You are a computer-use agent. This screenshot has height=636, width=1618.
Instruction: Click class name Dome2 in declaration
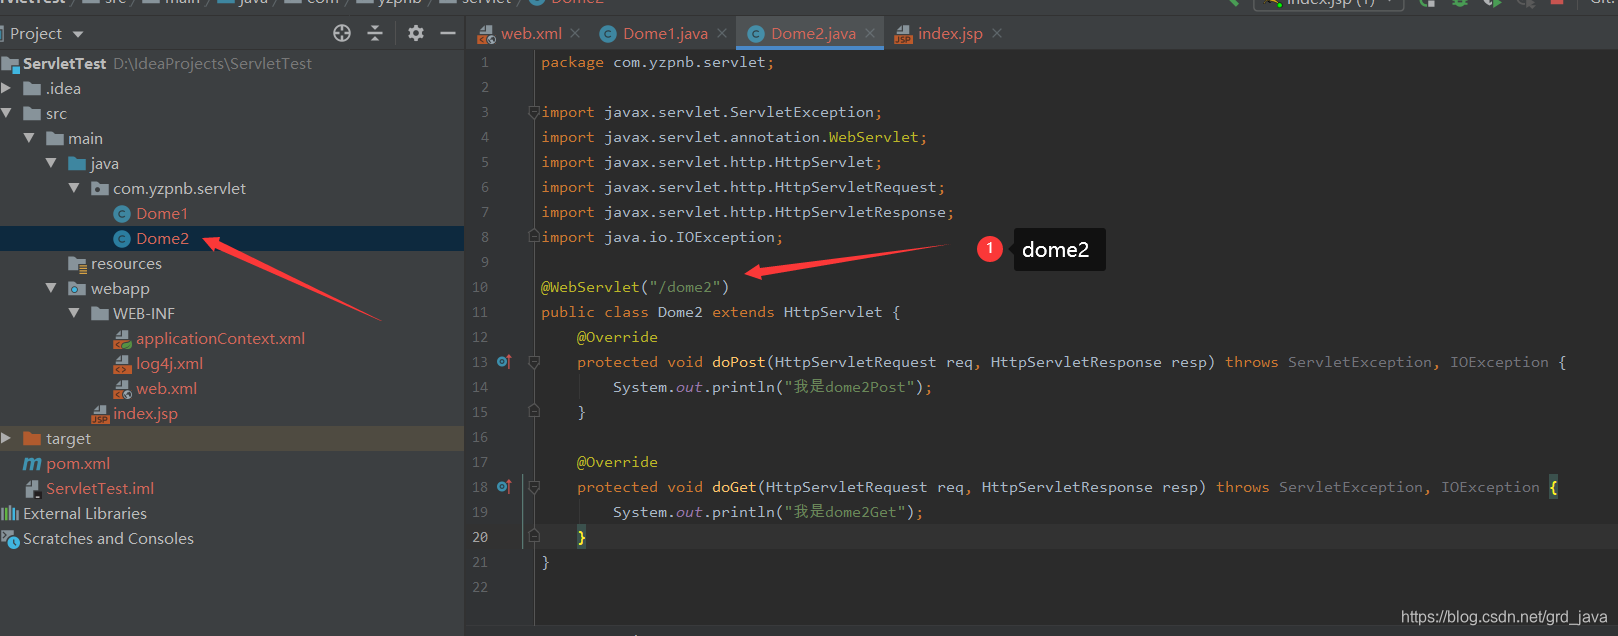pos(680,312)
